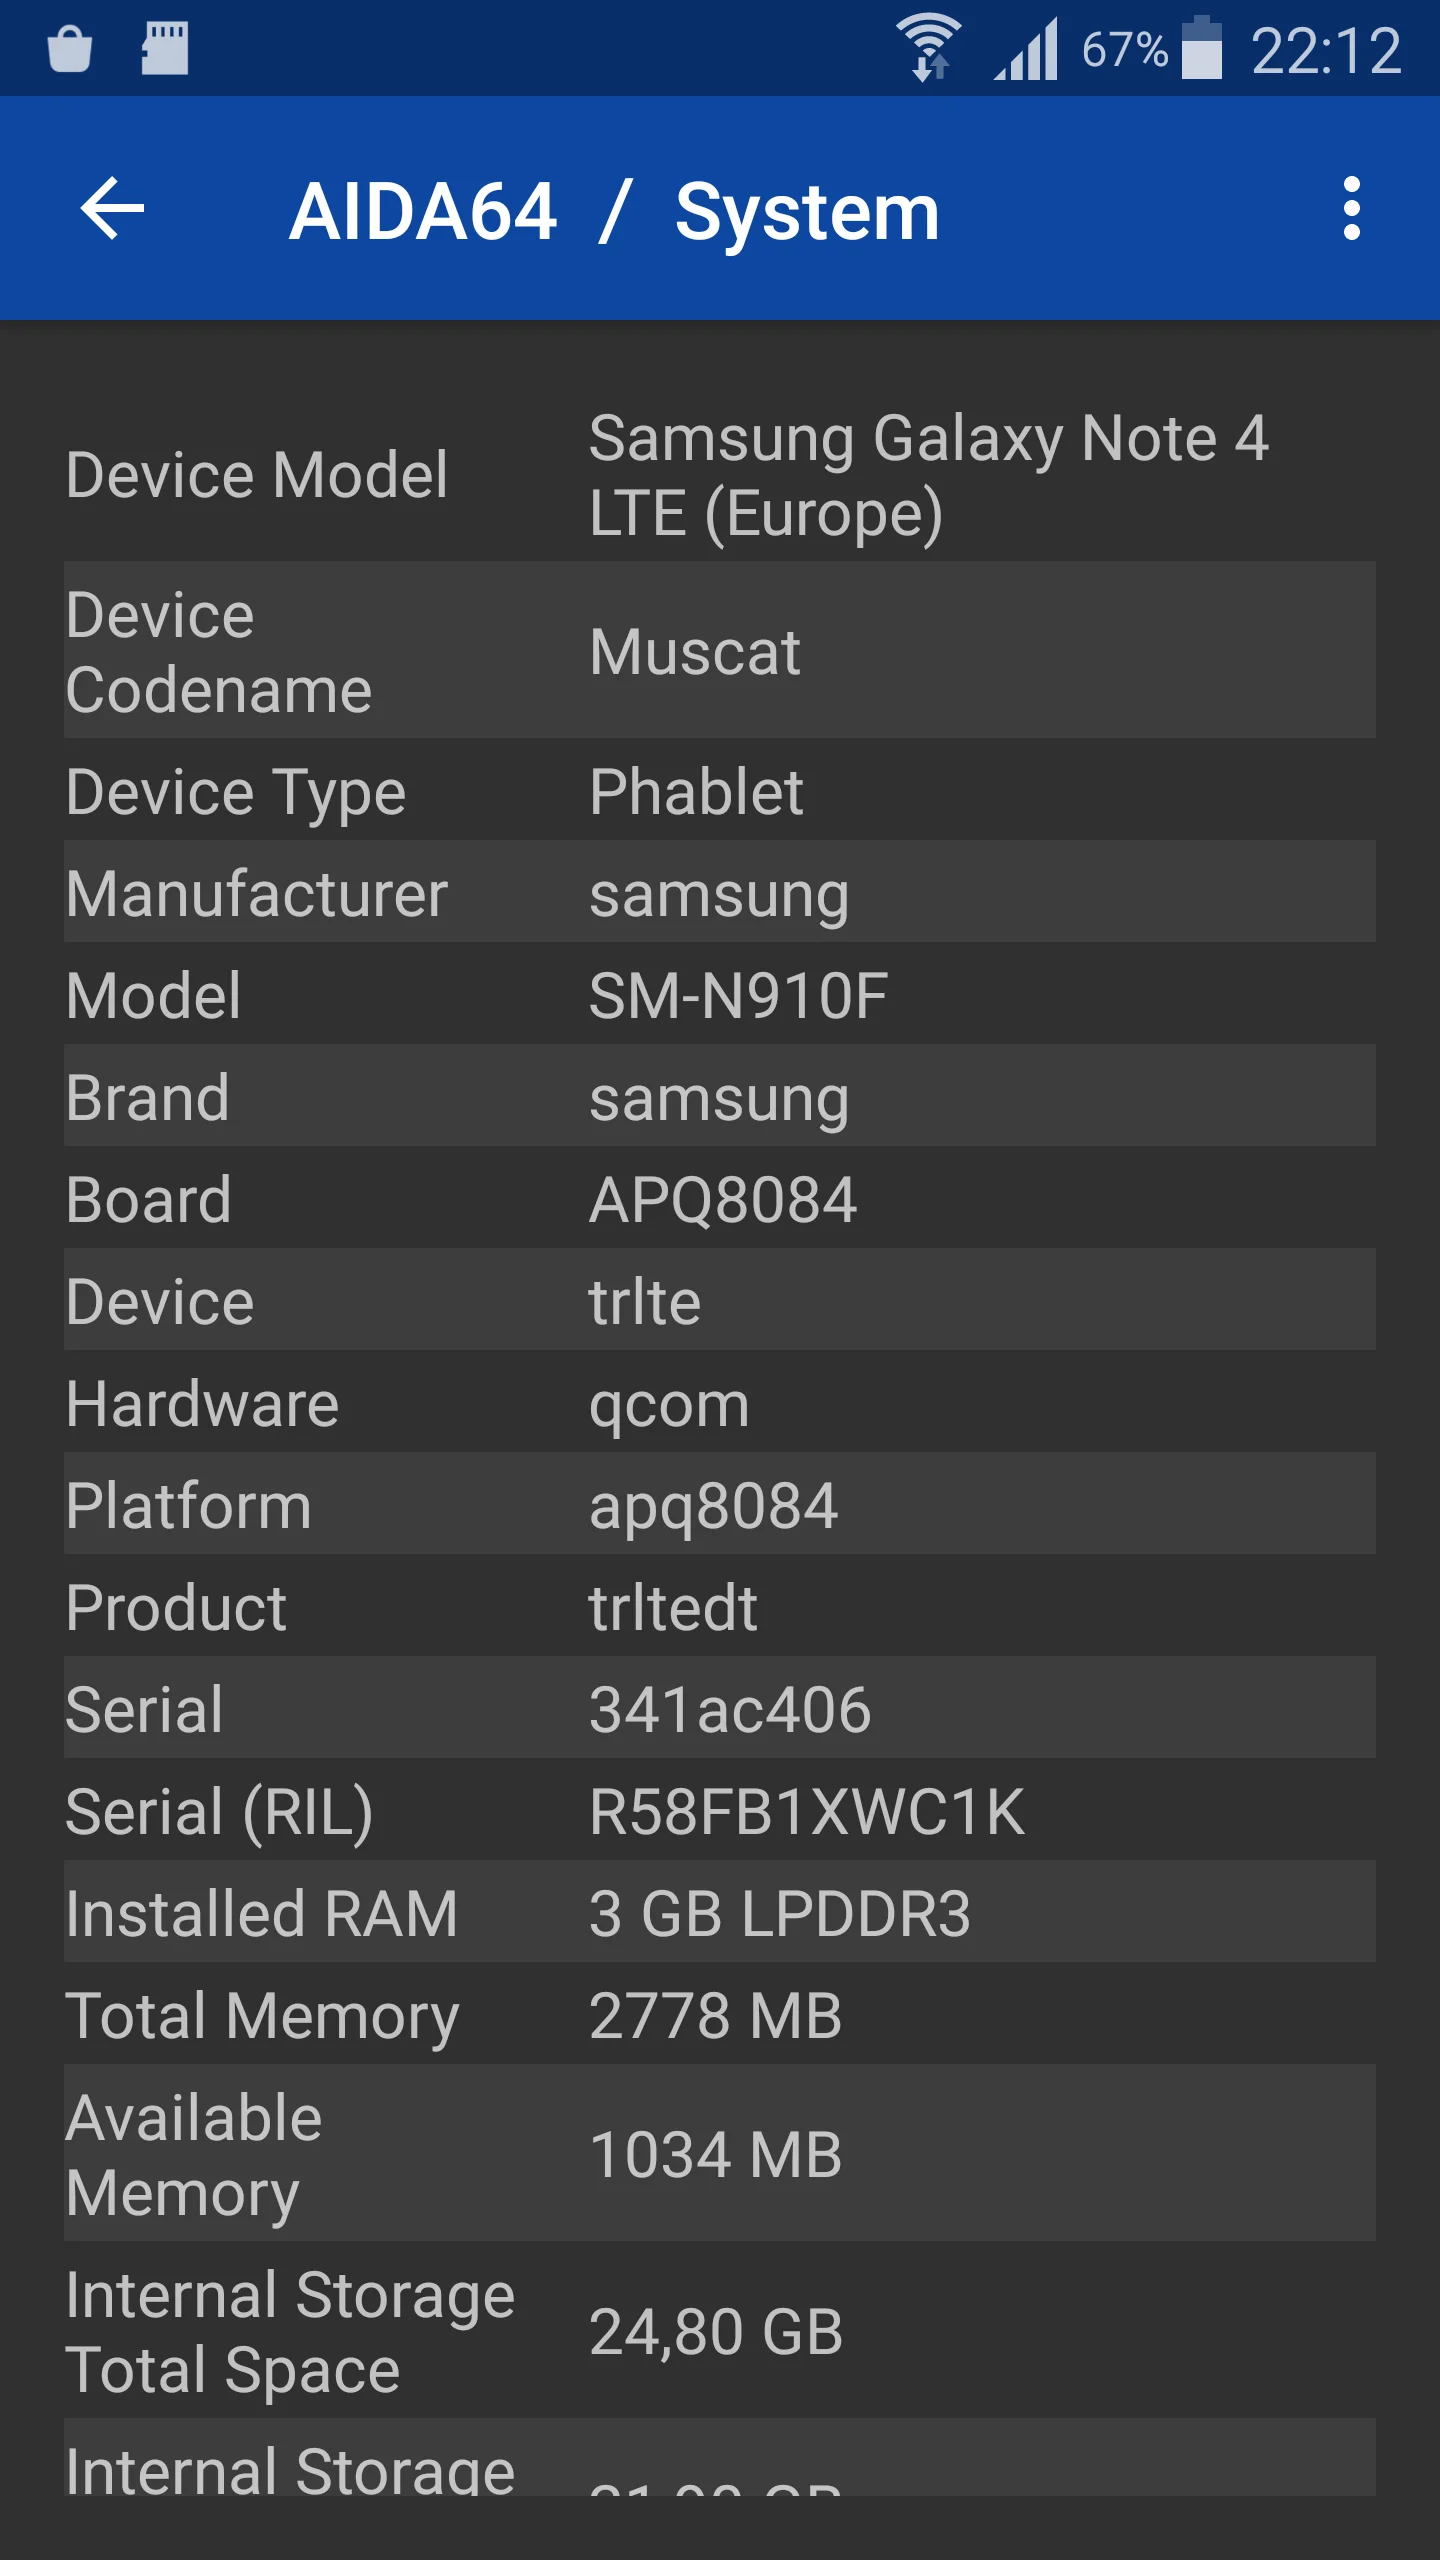
Task: Select the Installed RAM row
Action: click(x=720, y=1913)
